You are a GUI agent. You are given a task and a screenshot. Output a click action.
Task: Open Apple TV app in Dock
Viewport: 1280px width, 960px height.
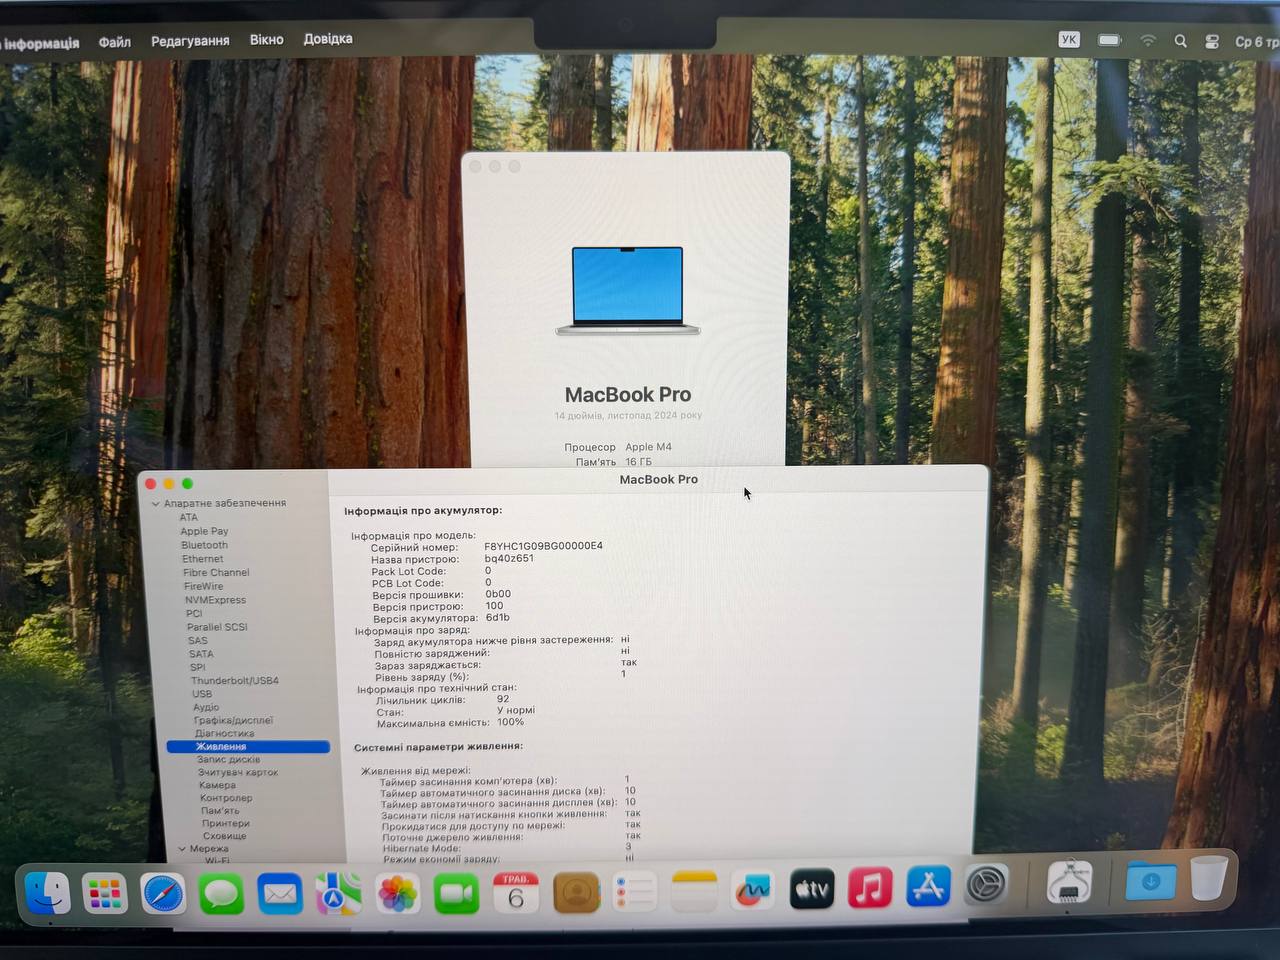pyautogui.click(x=811, y=889)
